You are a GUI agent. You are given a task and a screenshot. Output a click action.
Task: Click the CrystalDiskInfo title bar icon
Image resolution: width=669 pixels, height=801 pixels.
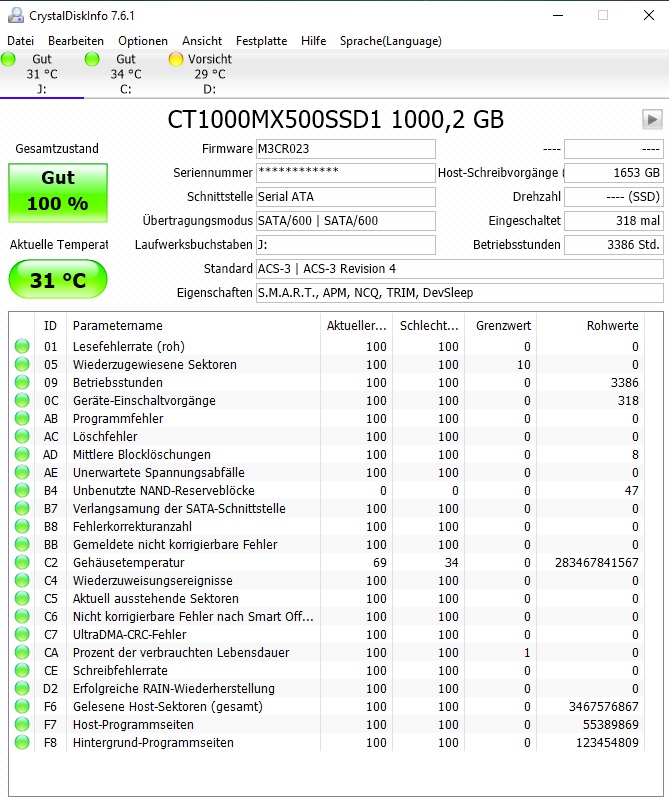point(16,15)
